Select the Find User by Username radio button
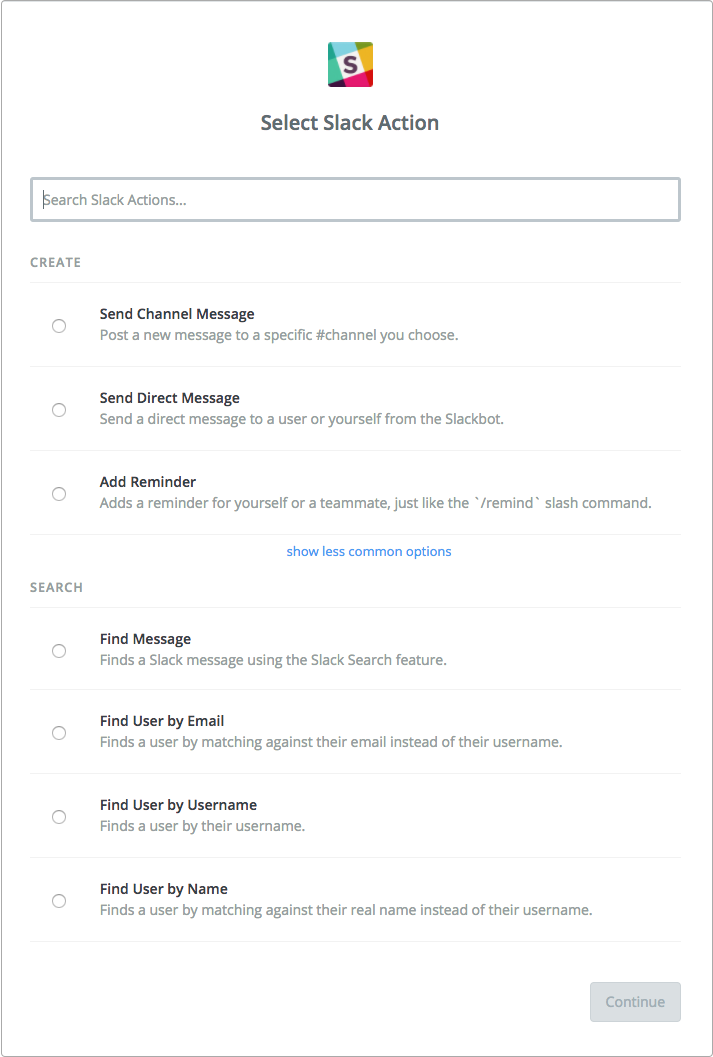This screenshot has height=1057, width=713. click(59, 817)
